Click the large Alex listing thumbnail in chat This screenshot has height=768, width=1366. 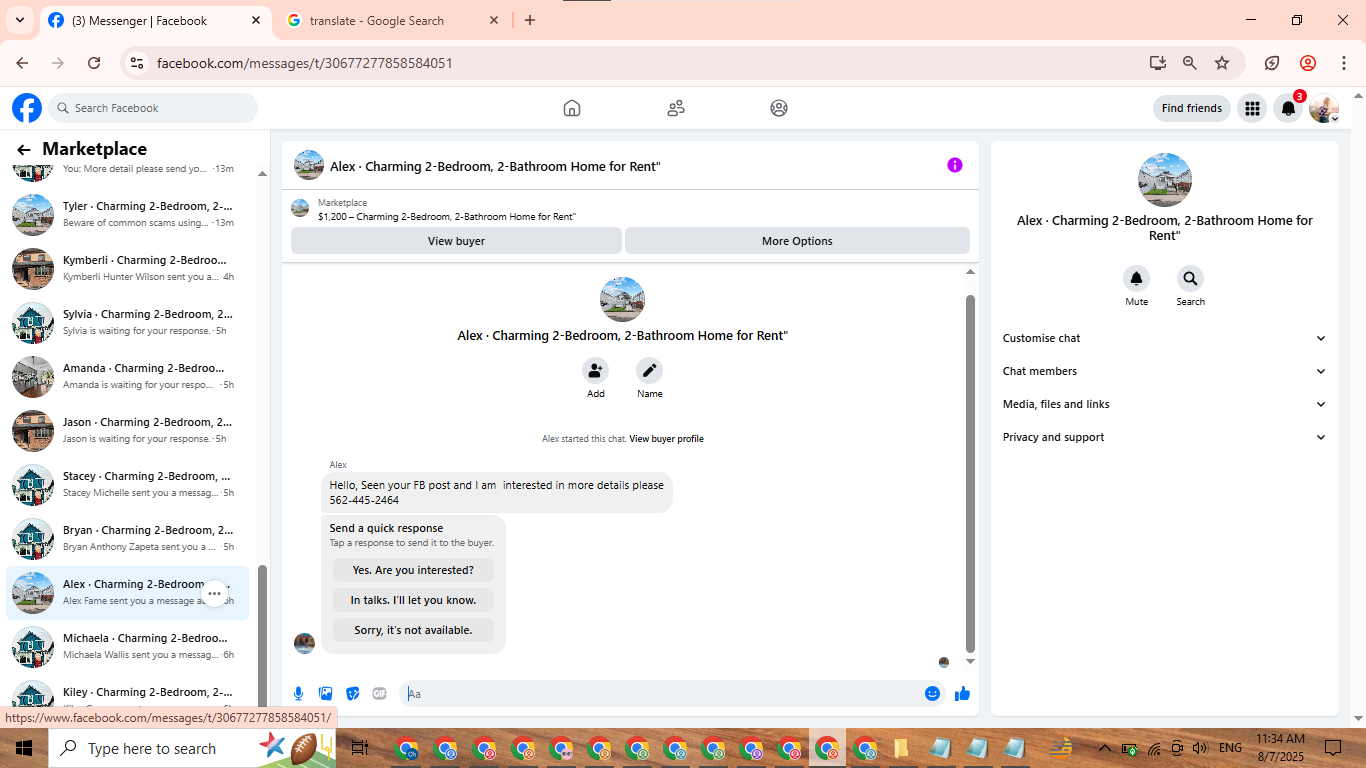point(622,300)
